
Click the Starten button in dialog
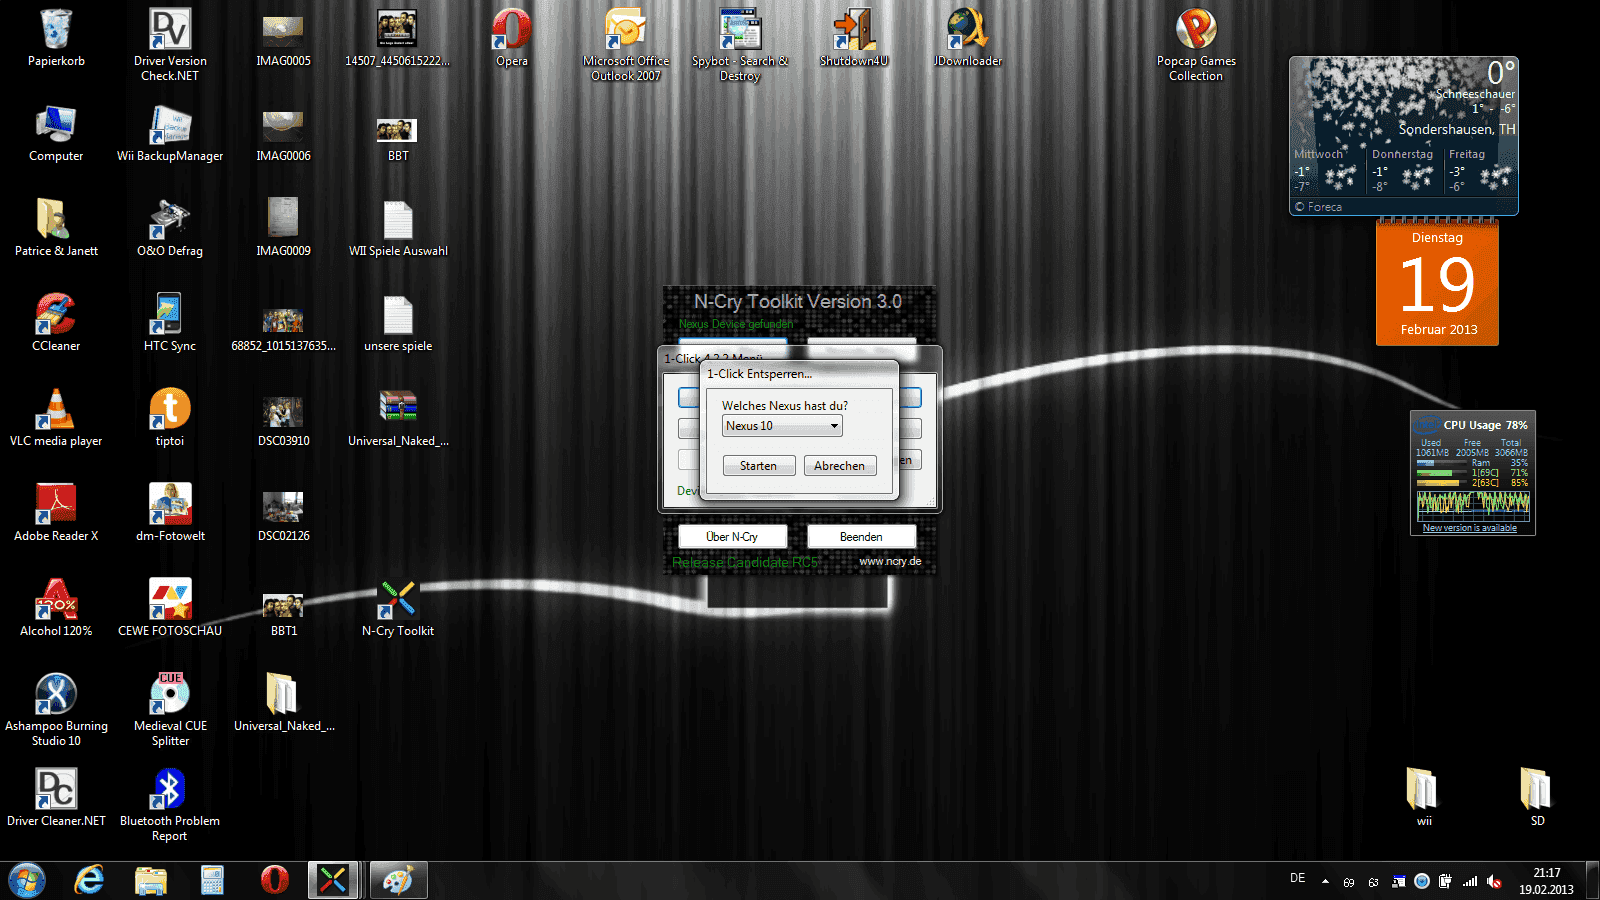pos(759,466)
